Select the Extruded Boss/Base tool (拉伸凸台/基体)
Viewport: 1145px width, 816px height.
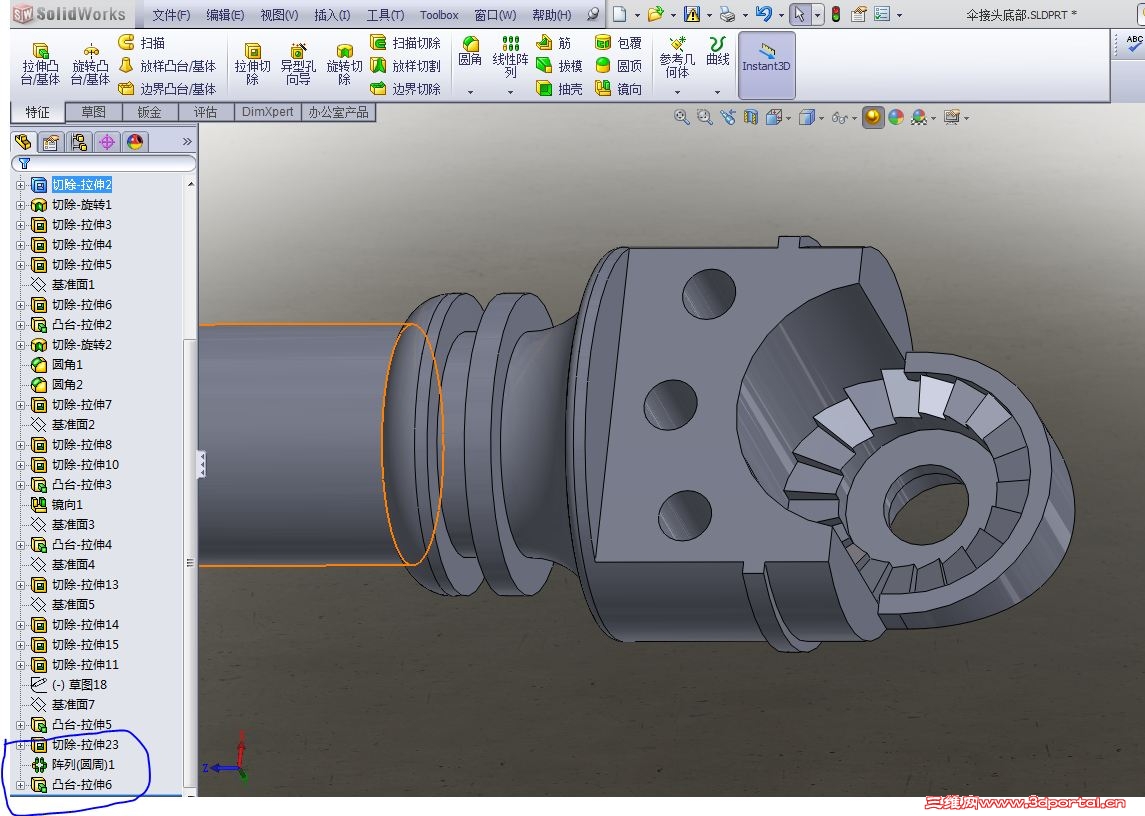(x=40, y=64)
